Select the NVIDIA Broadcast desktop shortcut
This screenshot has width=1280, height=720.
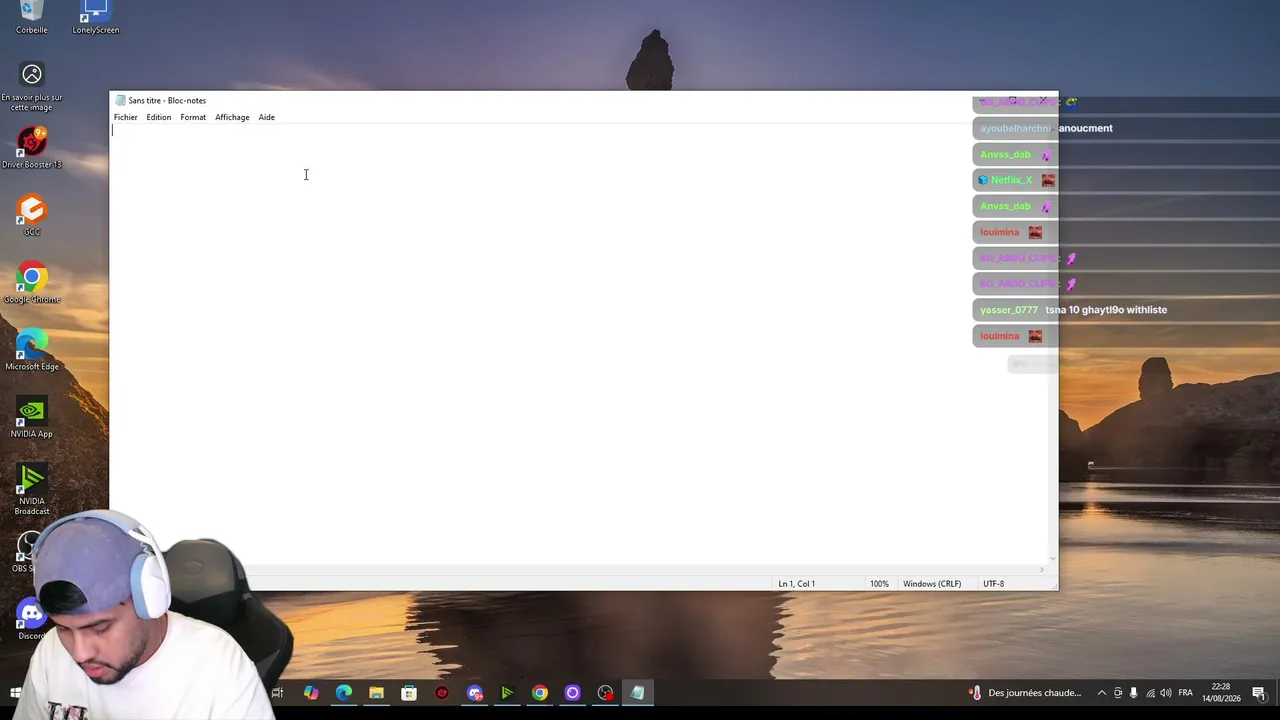32,490
